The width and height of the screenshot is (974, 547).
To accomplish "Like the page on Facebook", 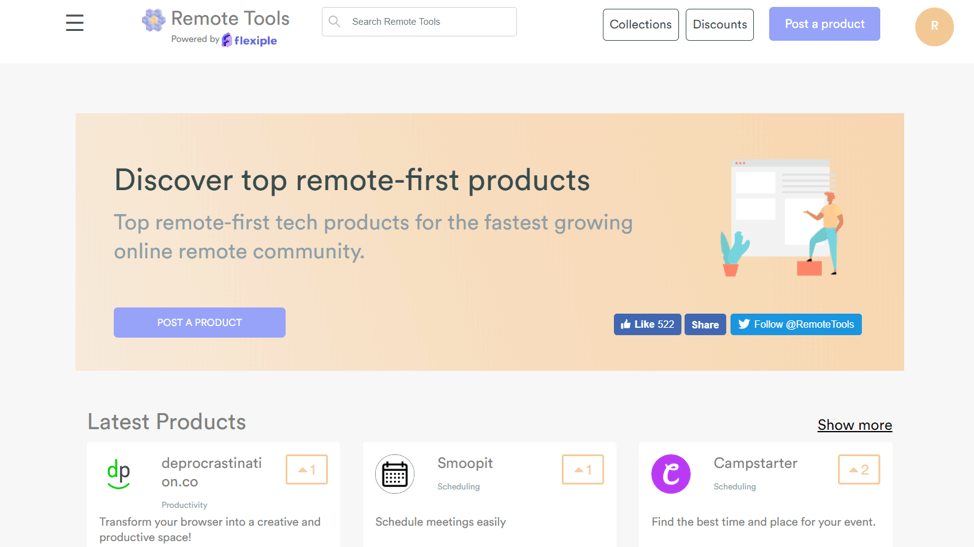I will [x=647, y=324].
